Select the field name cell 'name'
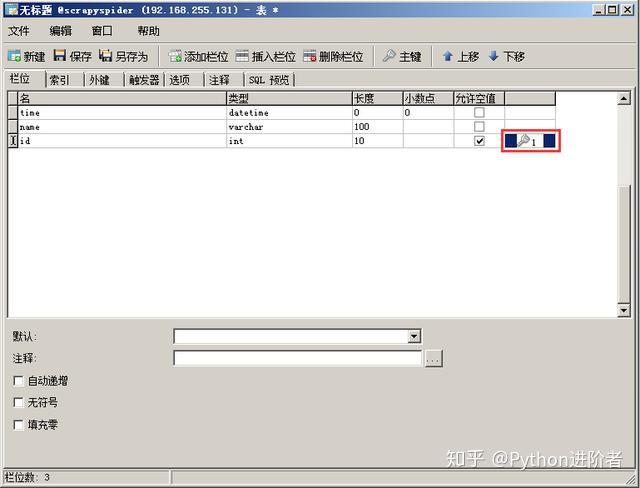Screen dimensions: 640x488 coord(122,127)
